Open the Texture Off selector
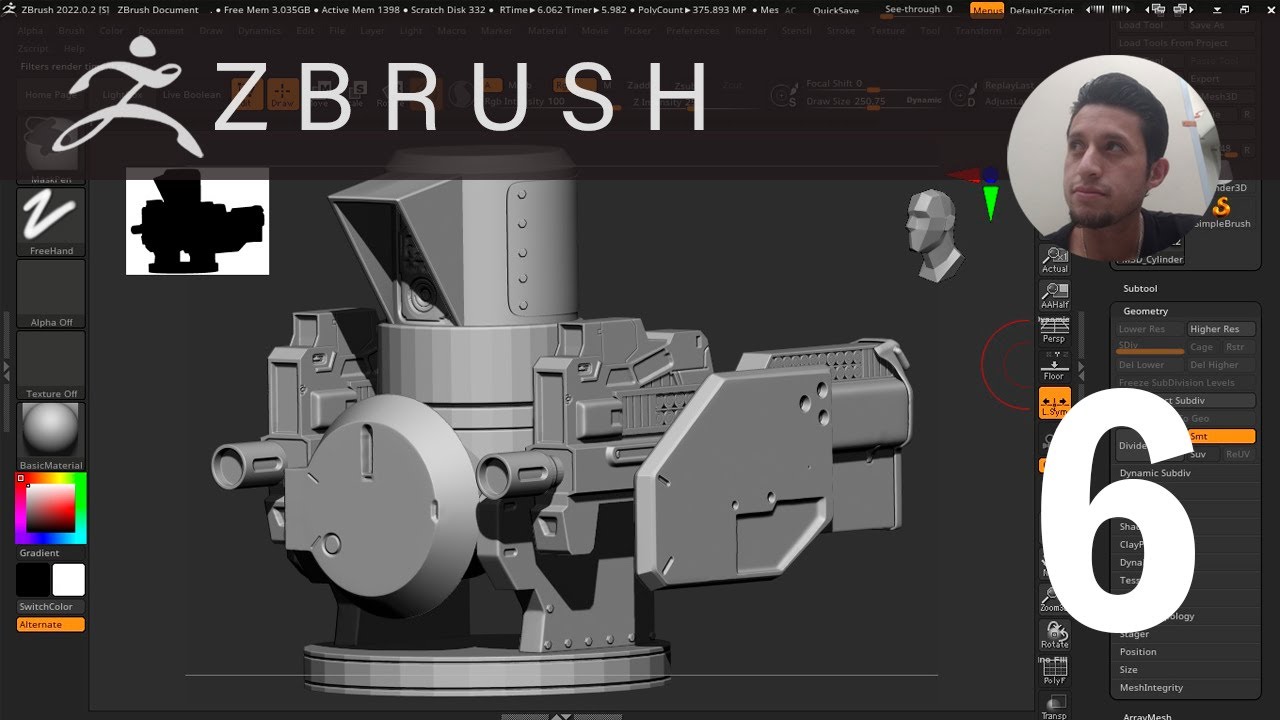Viewport: 1280px width, 720px height. tap(51, 366)
